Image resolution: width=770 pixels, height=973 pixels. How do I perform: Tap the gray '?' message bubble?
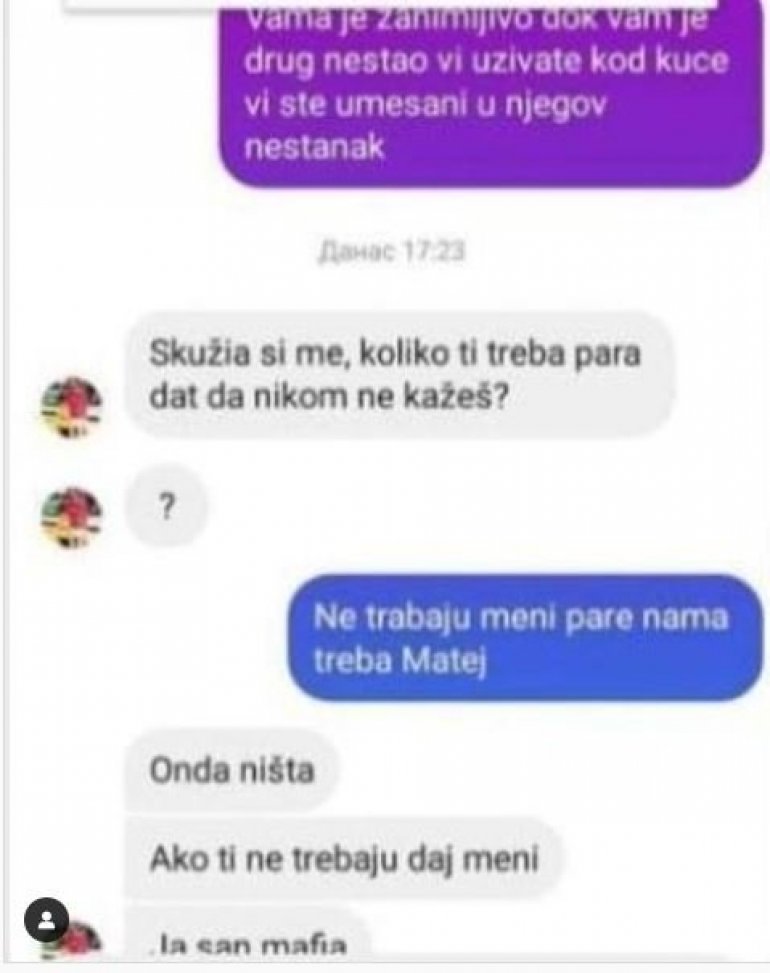[166, 507]
